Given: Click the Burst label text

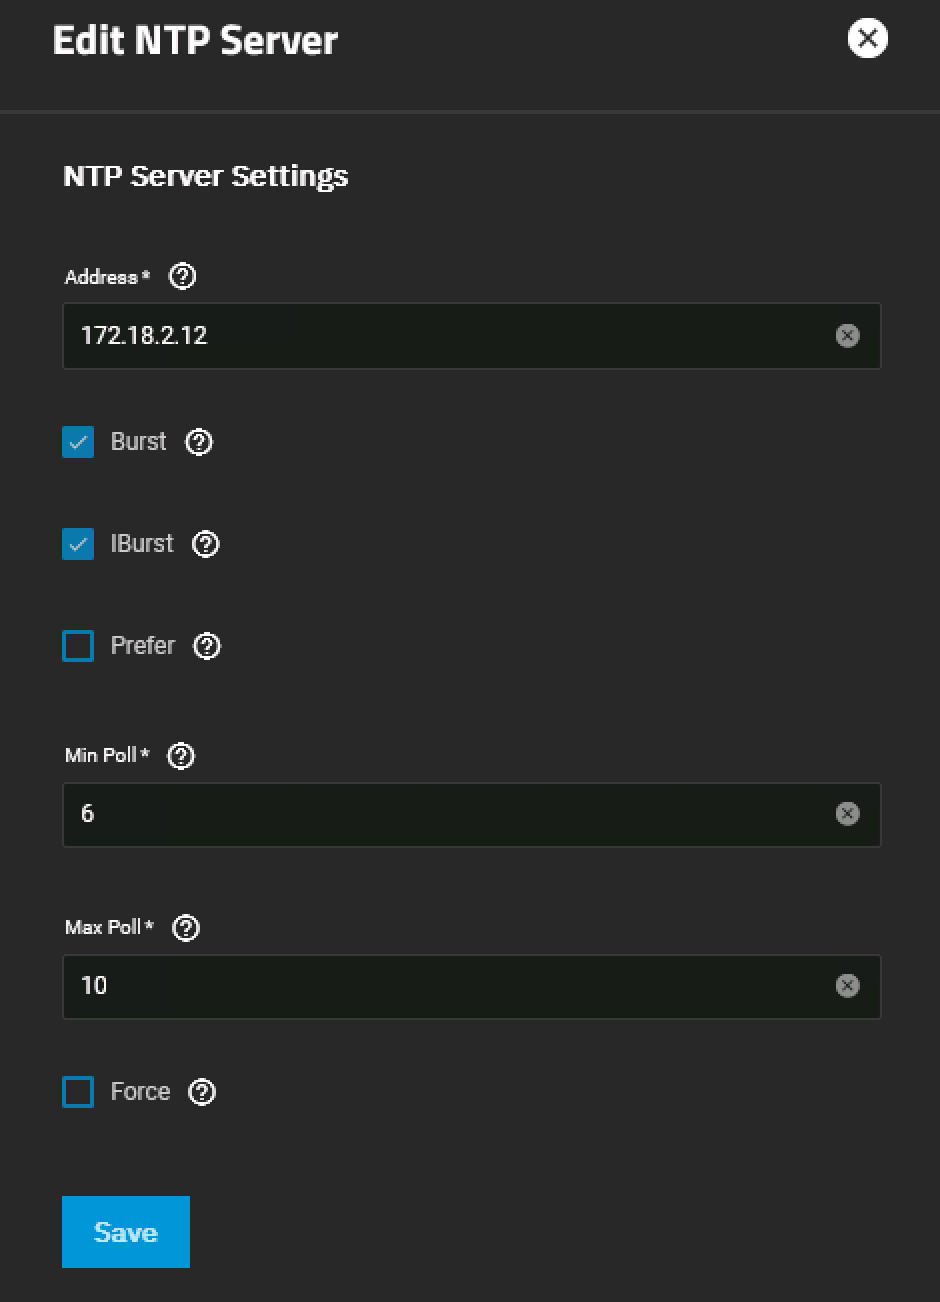Looking at the screenshot, I should pyautogui.click(x=138, y=442).
